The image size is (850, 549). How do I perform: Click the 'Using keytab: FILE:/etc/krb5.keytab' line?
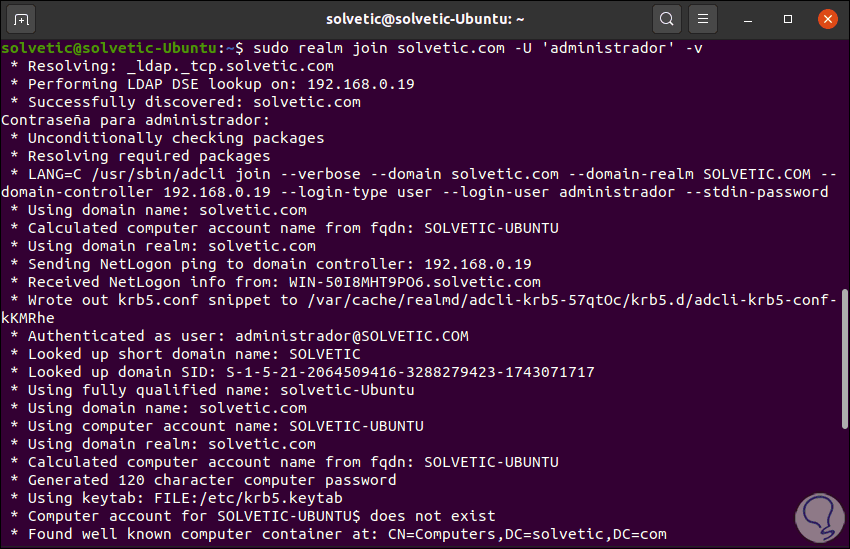tap(185, 498)
